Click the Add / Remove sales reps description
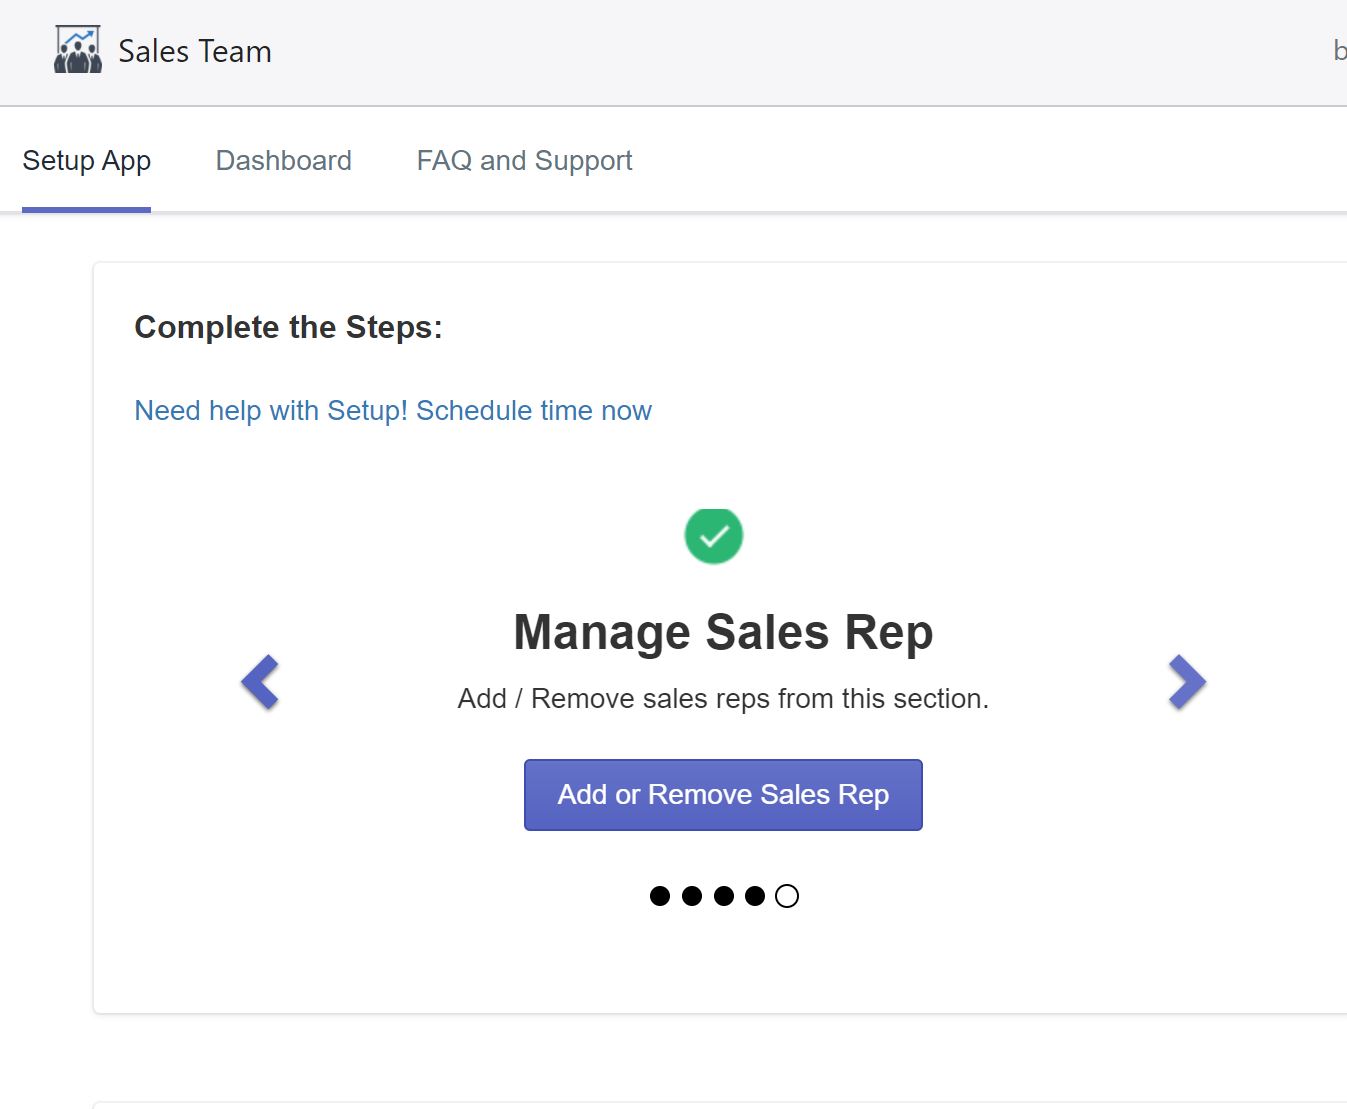The image size is (1347, 1109). [723, 698]
